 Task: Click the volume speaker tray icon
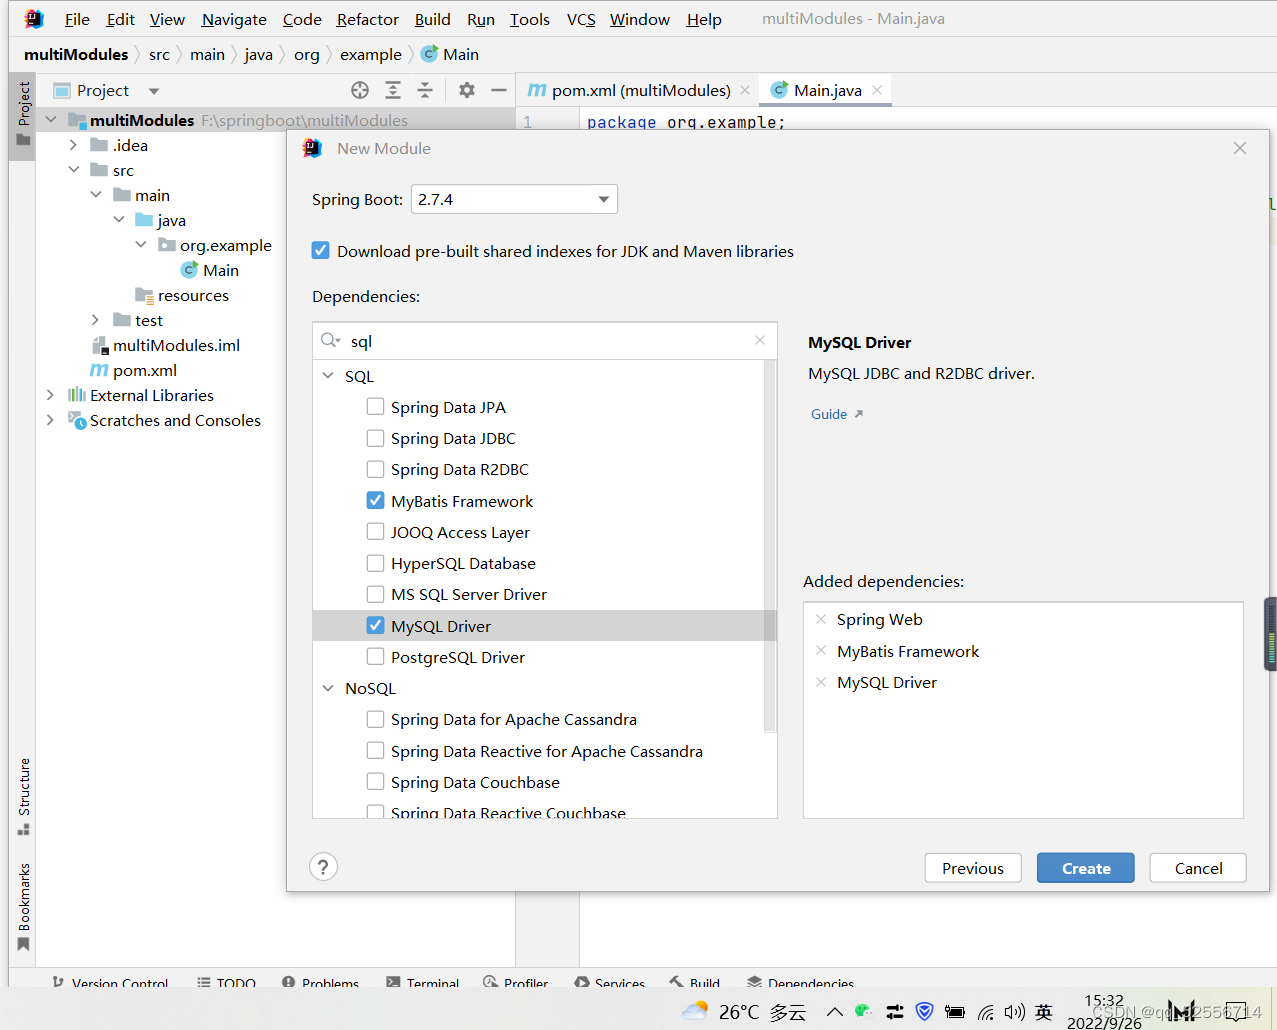tap(1015, 1012)
